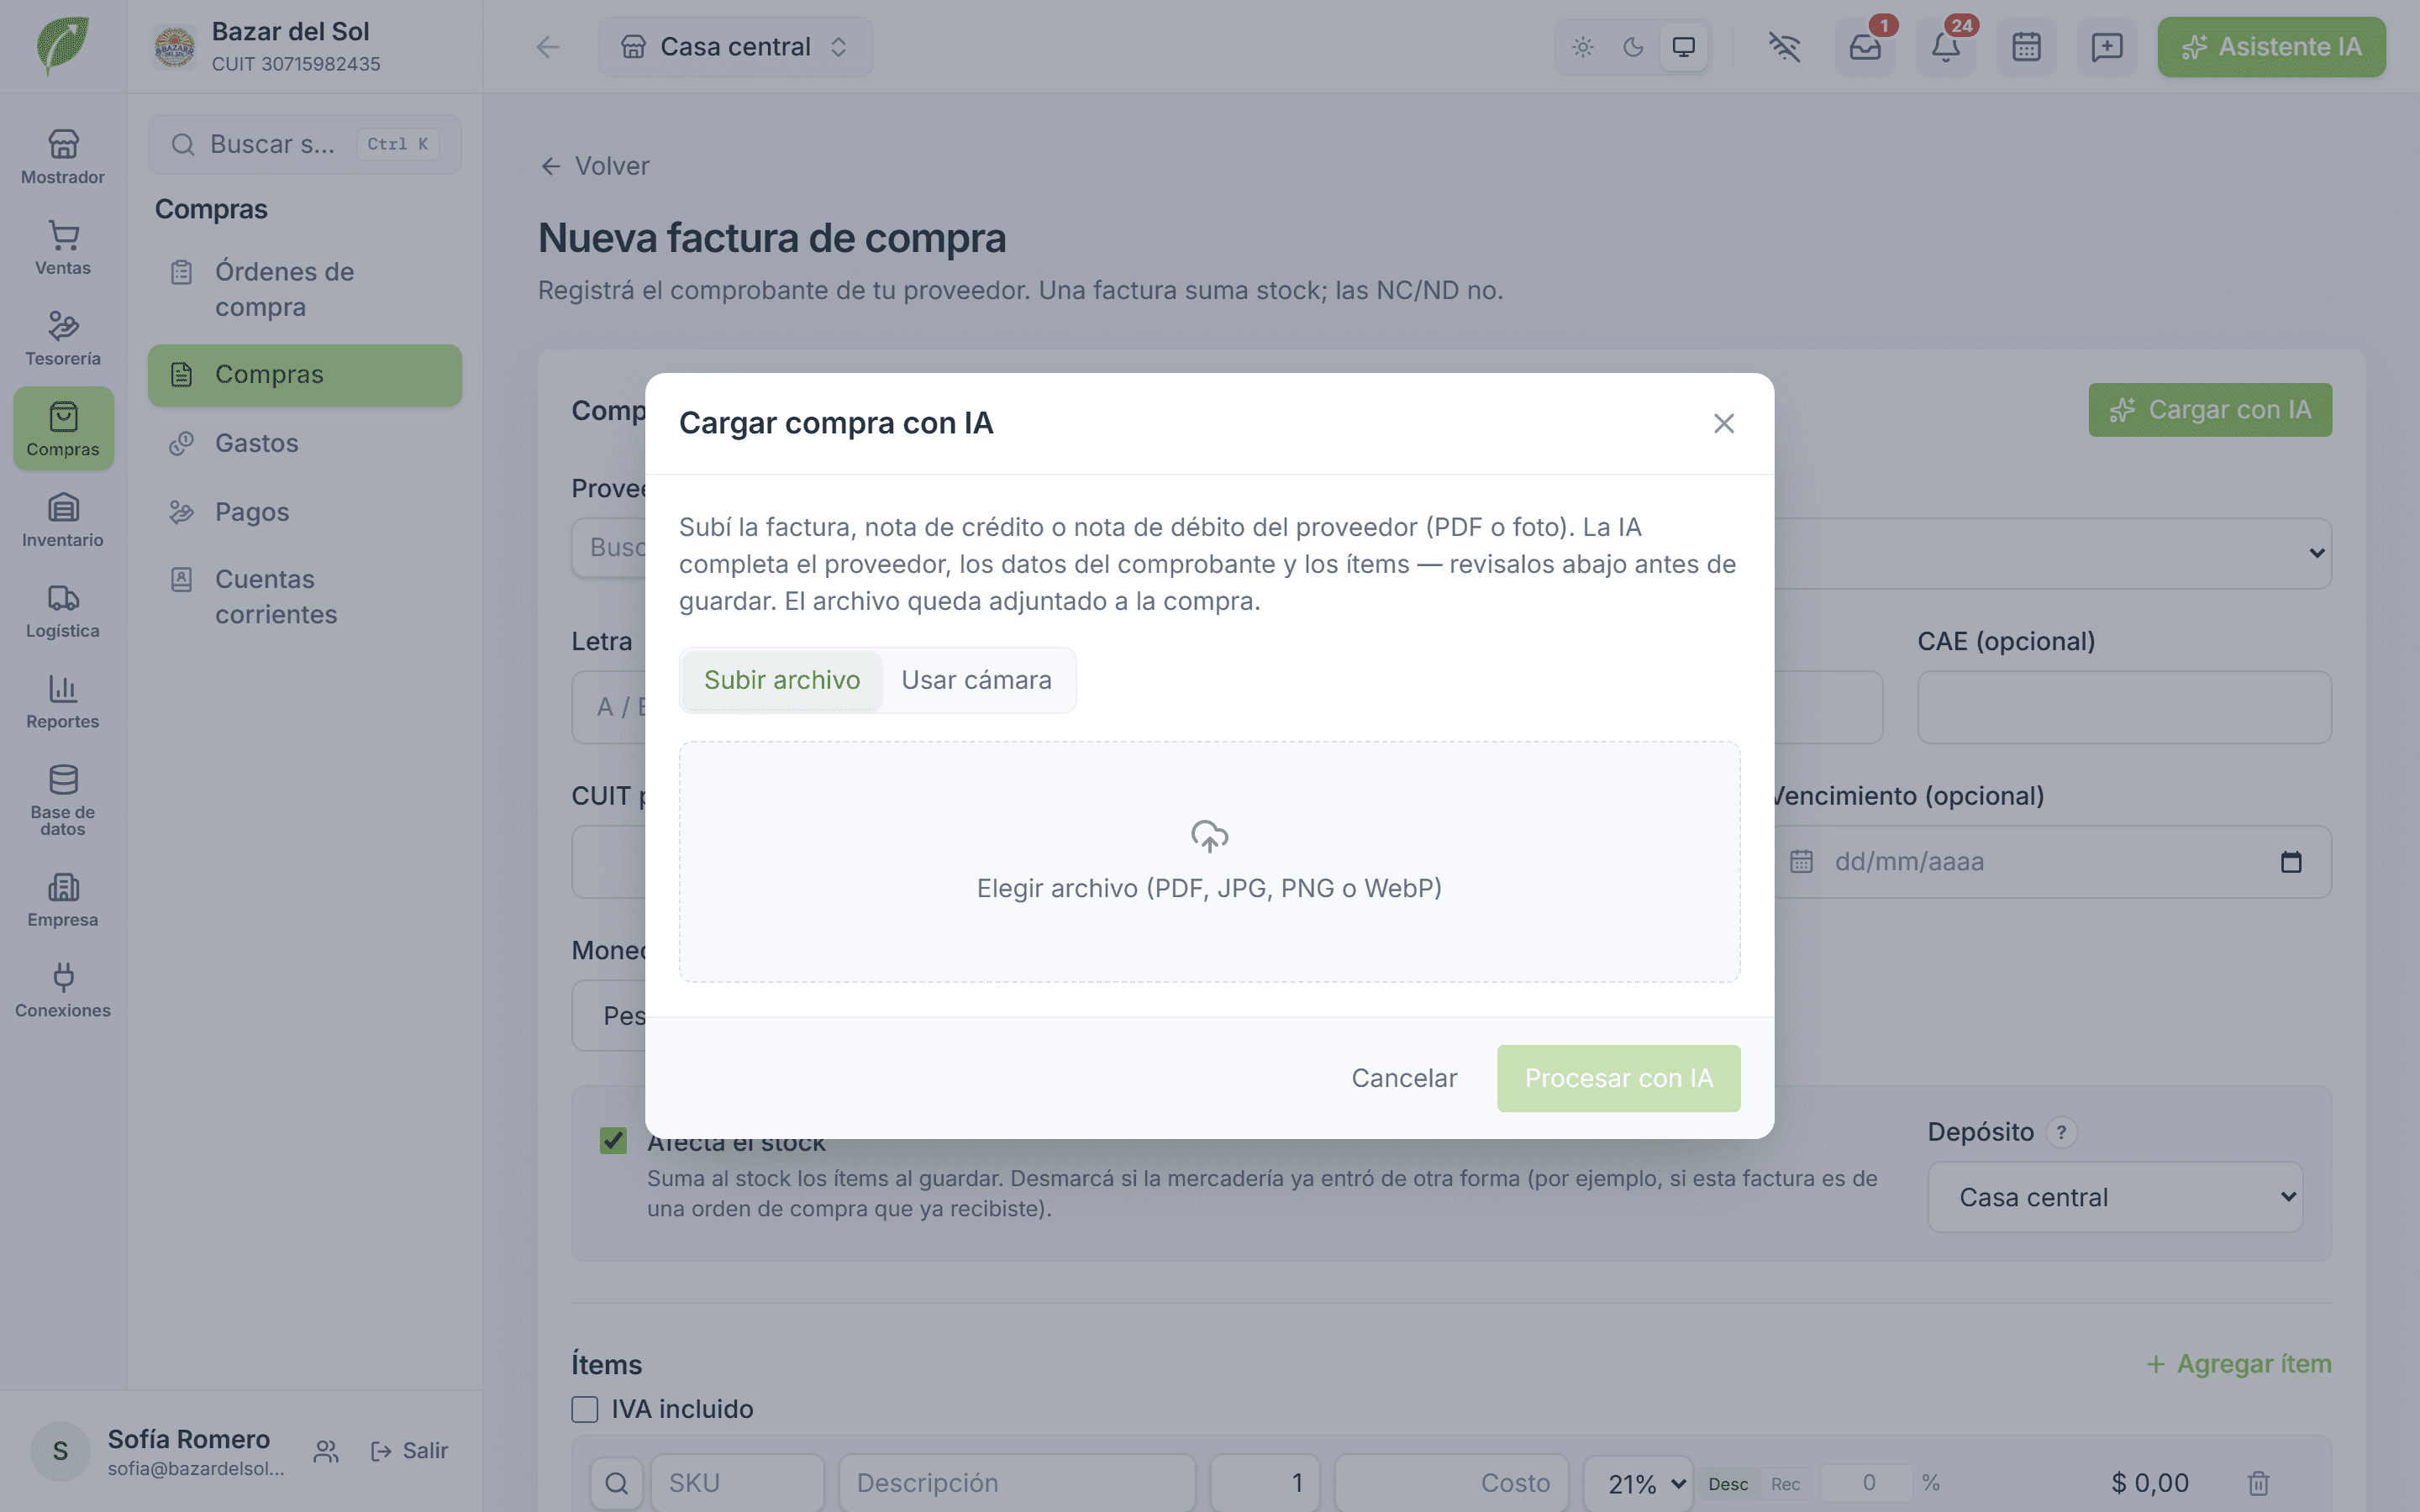
Task: Open Pagos menu item
Action: point(305,512)
